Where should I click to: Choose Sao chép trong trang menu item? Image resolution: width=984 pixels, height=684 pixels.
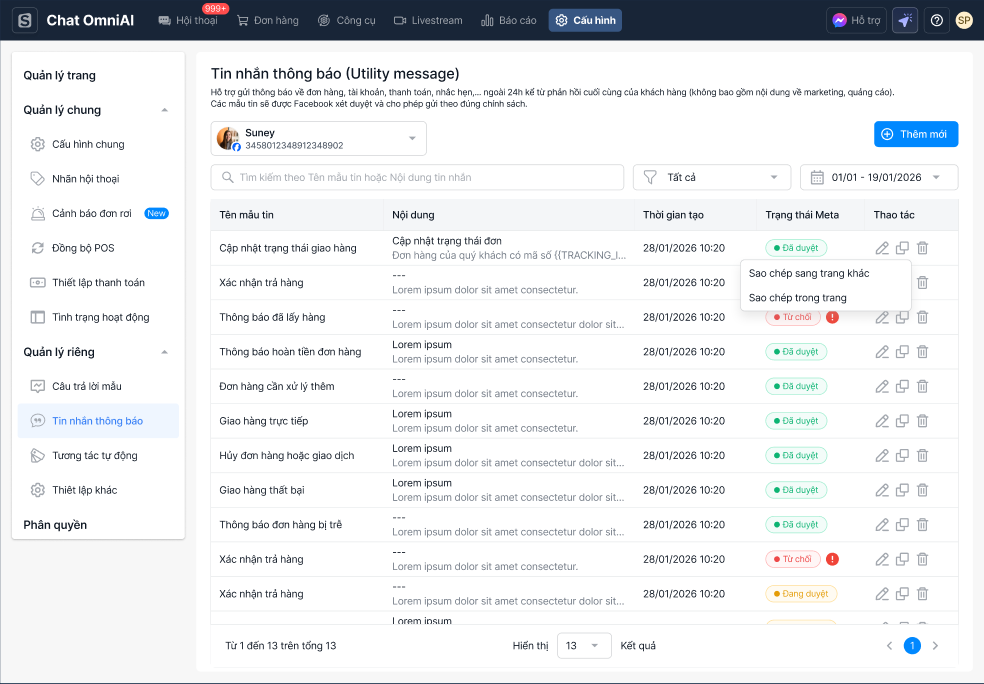(797, 298)
